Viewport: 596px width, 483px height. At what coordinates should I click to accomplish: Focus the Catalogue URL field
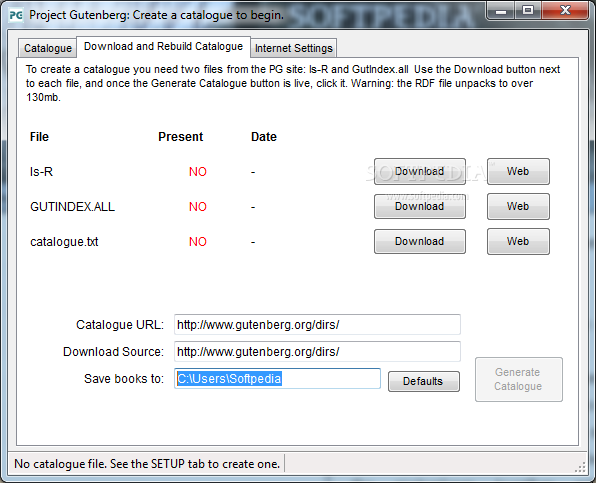(317, 325)
